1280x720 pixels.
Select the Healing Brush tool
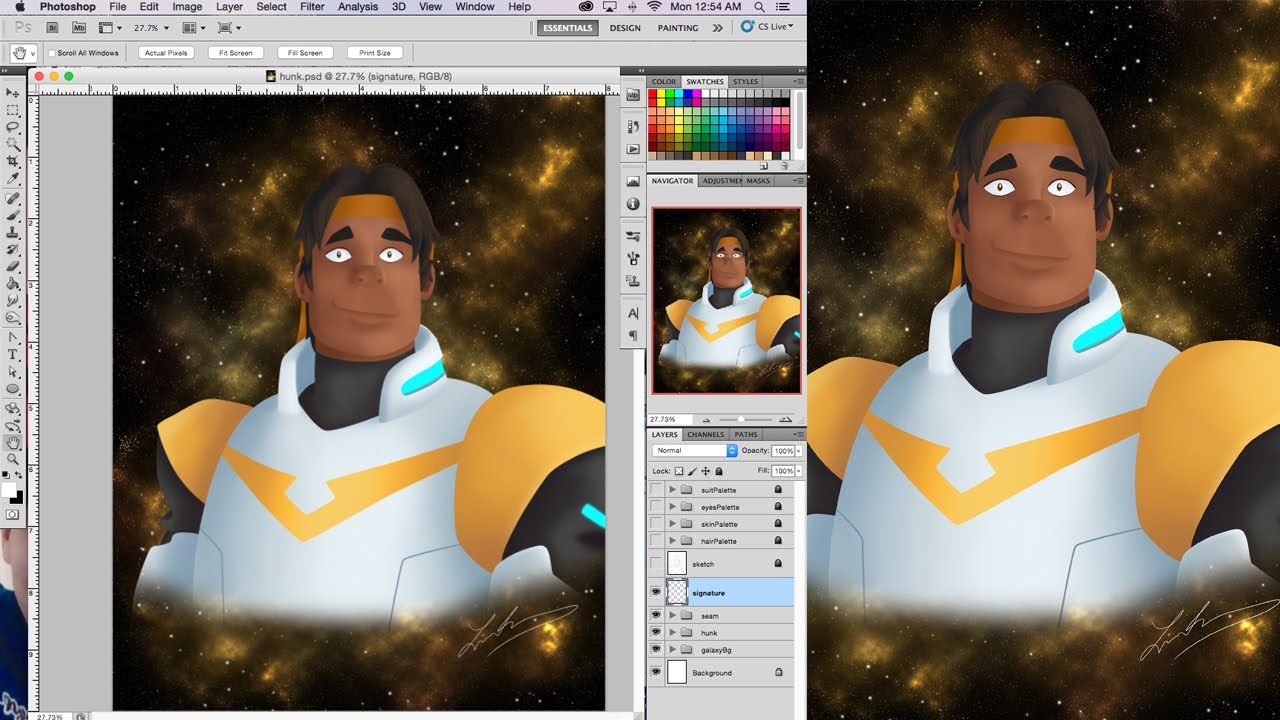coord(13,198)
